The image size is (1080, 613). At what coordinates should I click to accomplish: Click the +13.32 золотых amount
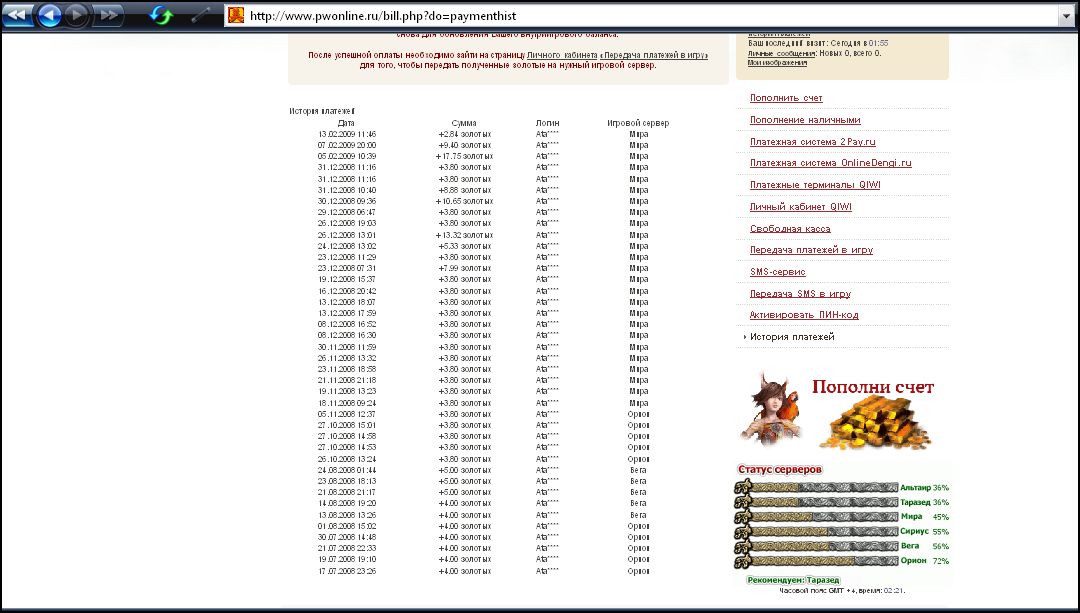[x=464, y=235]
